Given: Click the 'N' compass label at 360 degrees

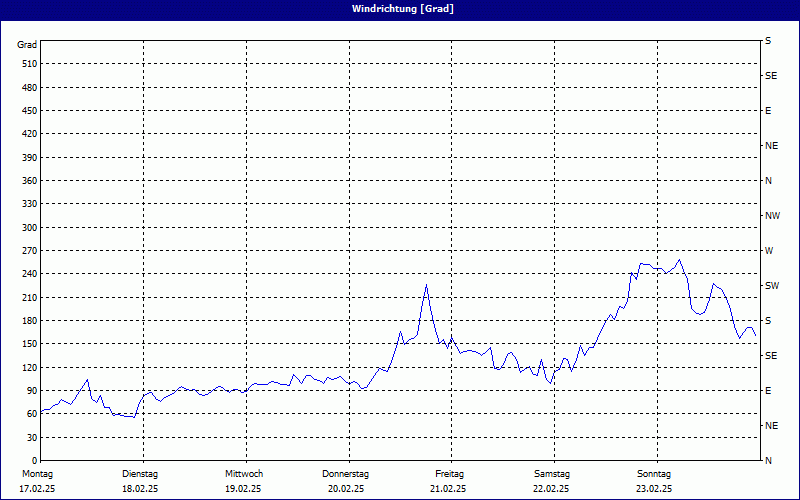Looking at the screenshot, I should pyautogui.click(x=769, y=181).
